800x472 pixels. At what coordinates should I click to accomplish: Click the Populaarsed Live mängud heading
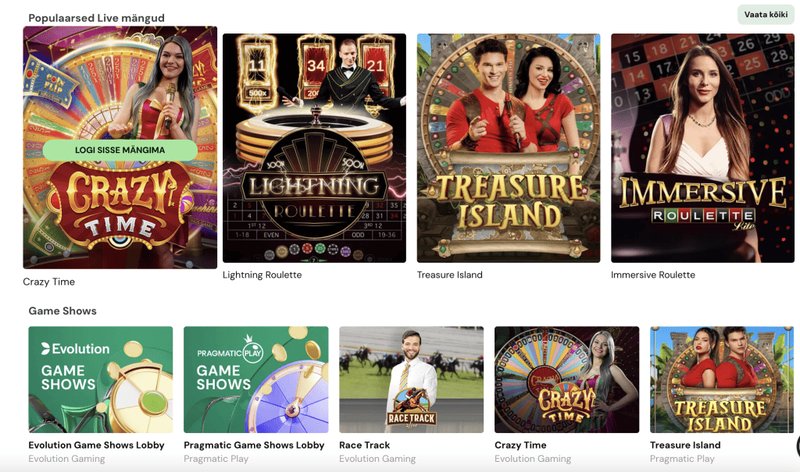click(x=96, y=18)
